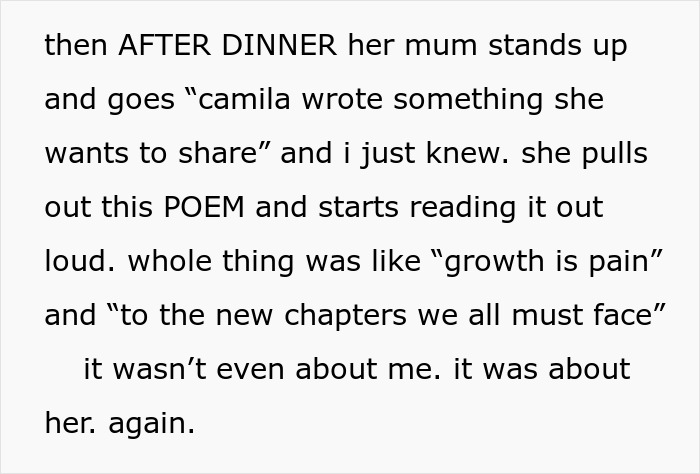Click the word "knew" in the text

(480, 154)
